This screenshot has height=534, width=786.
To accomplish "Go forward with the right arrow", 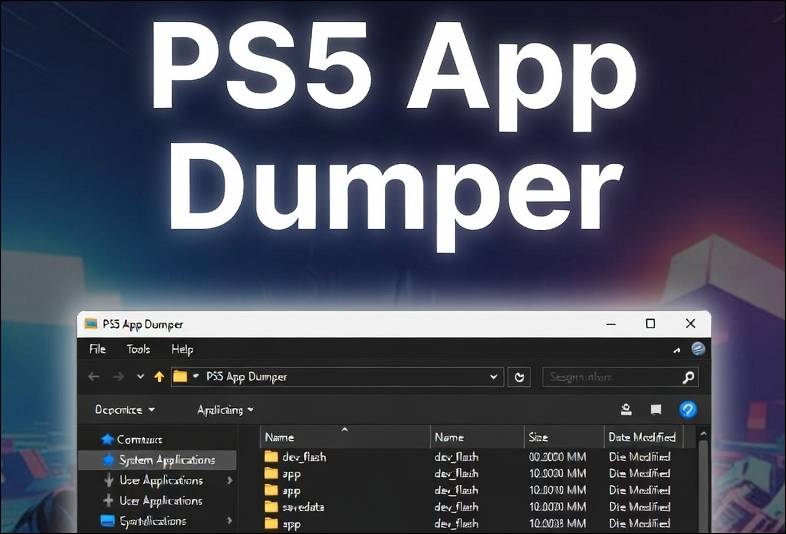I will coord(119,377).
